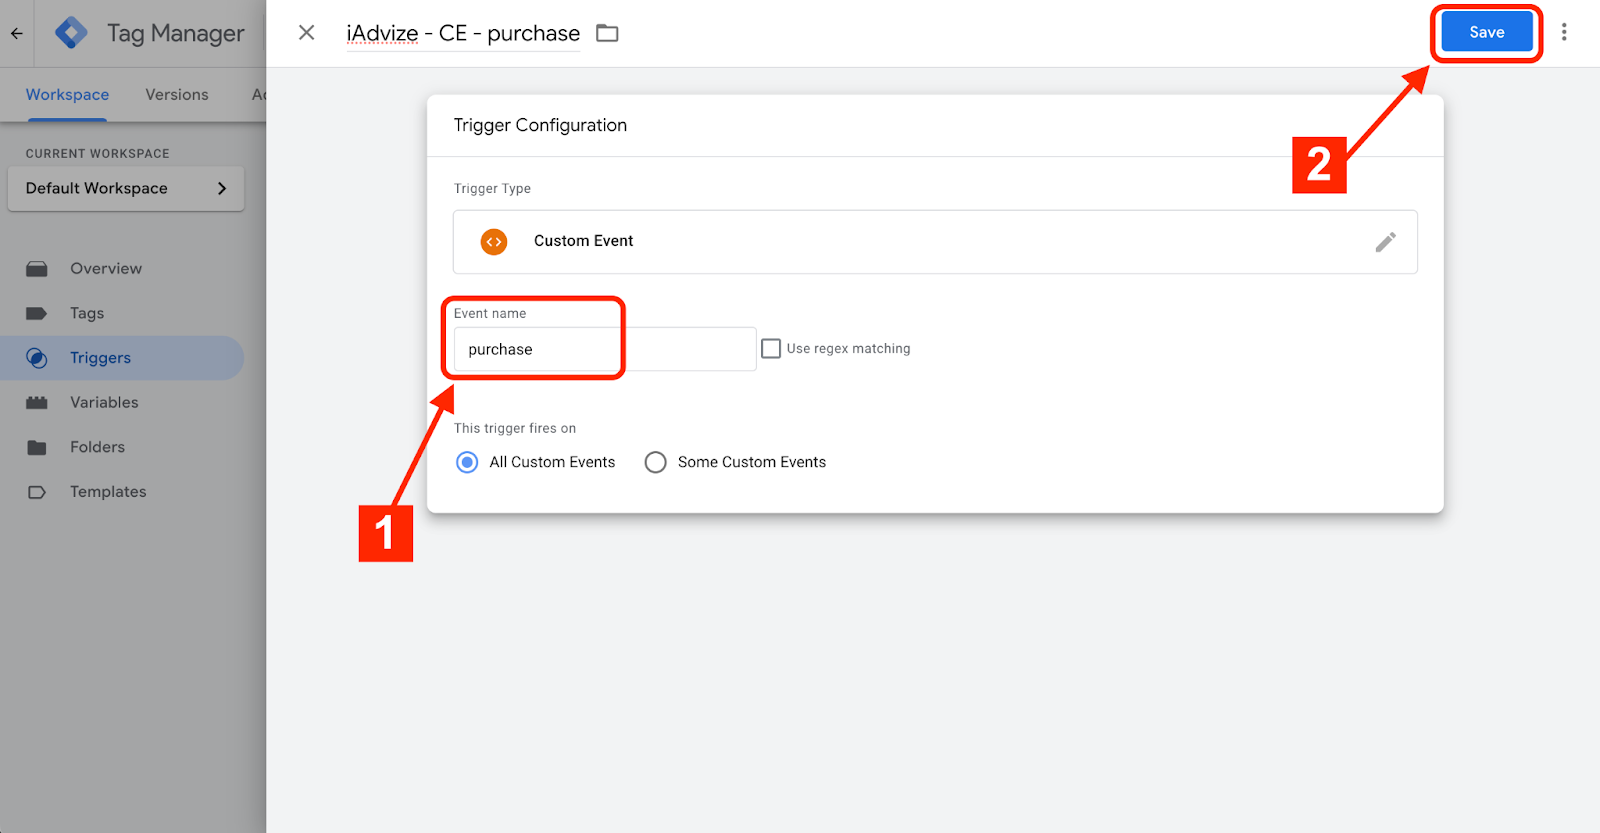This screenshot has height=833, width=1600.
Task: Click the Tag Manager diamond logo
Action: pyautogui.click(x=71, y=33)
